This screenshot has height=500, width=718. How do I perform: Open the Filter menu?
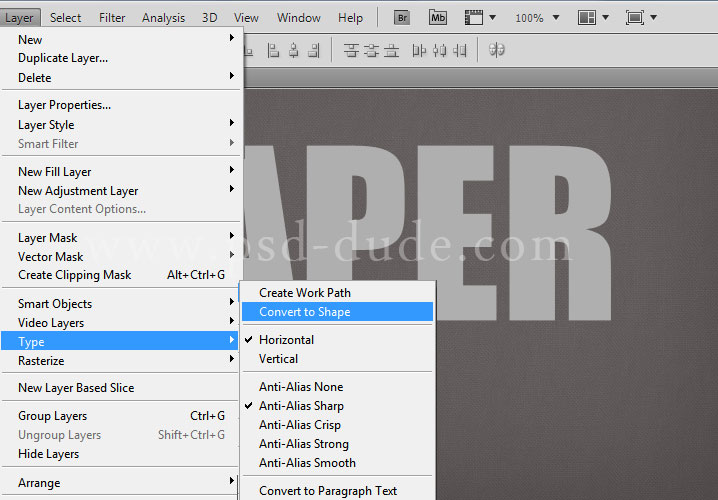tap(112, 18)
